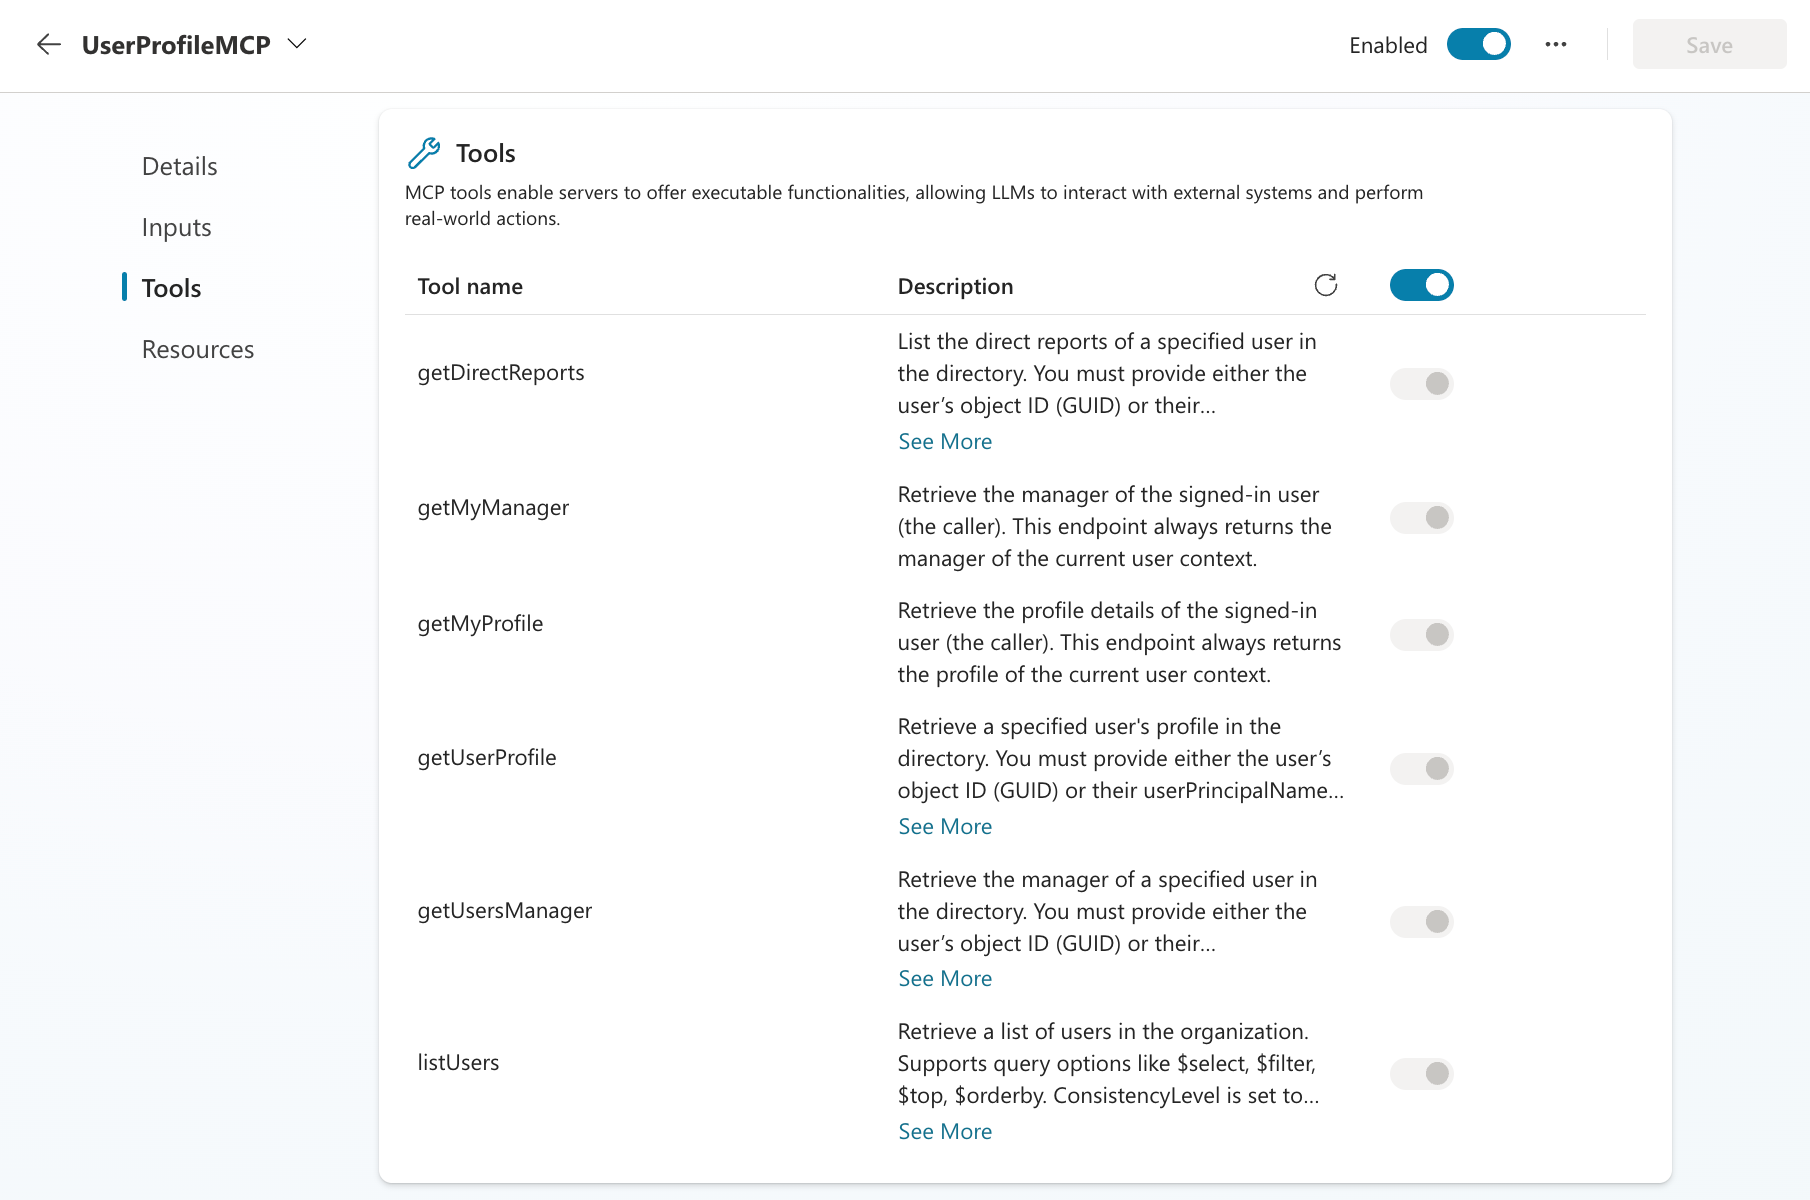Disable the UserProfileMCP server toggle
This screenshot has width=1810, height=1200.
(1478, 44)
